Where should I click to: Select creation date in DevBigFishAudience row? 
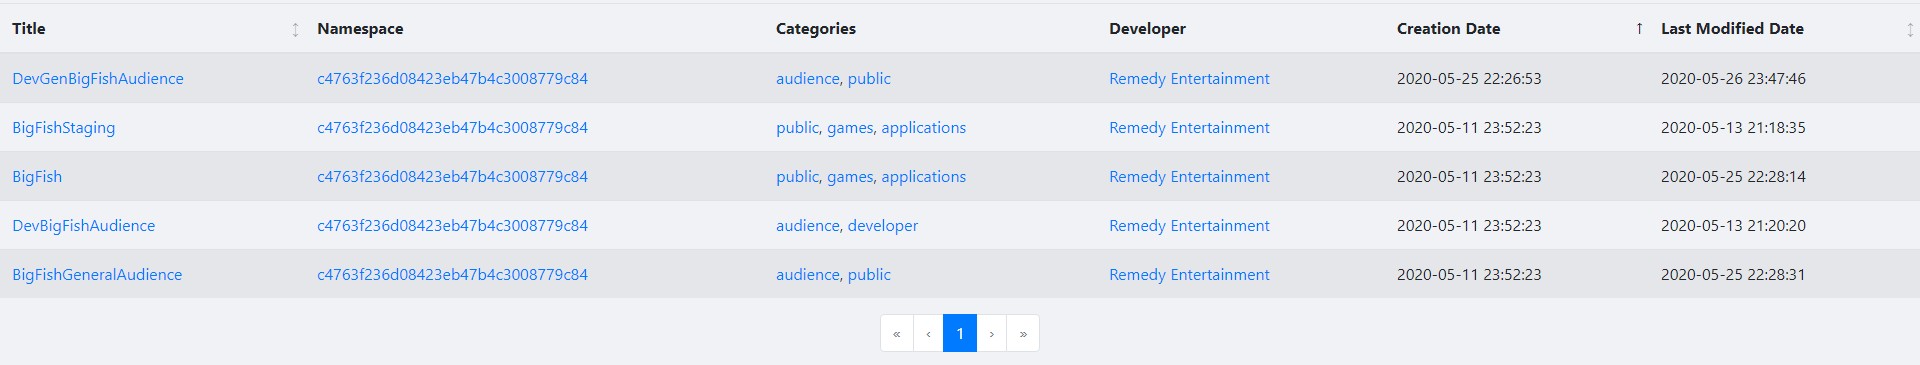click(x=1469, y=225)
